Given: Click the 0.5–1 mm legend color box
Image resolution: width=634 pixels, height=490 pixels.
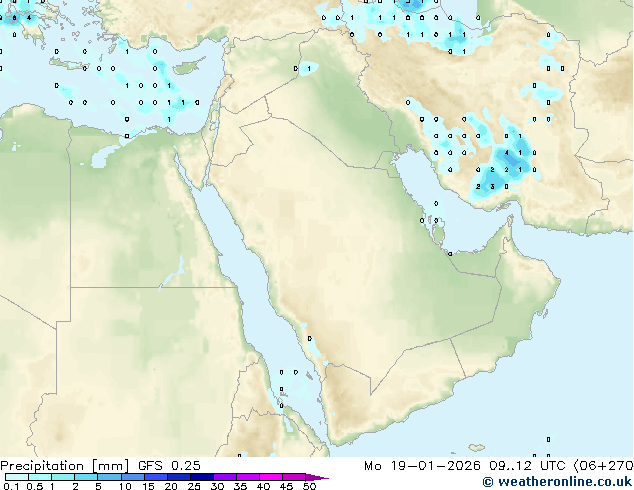Looking at the screenshot, I should [x=40, y=477].
